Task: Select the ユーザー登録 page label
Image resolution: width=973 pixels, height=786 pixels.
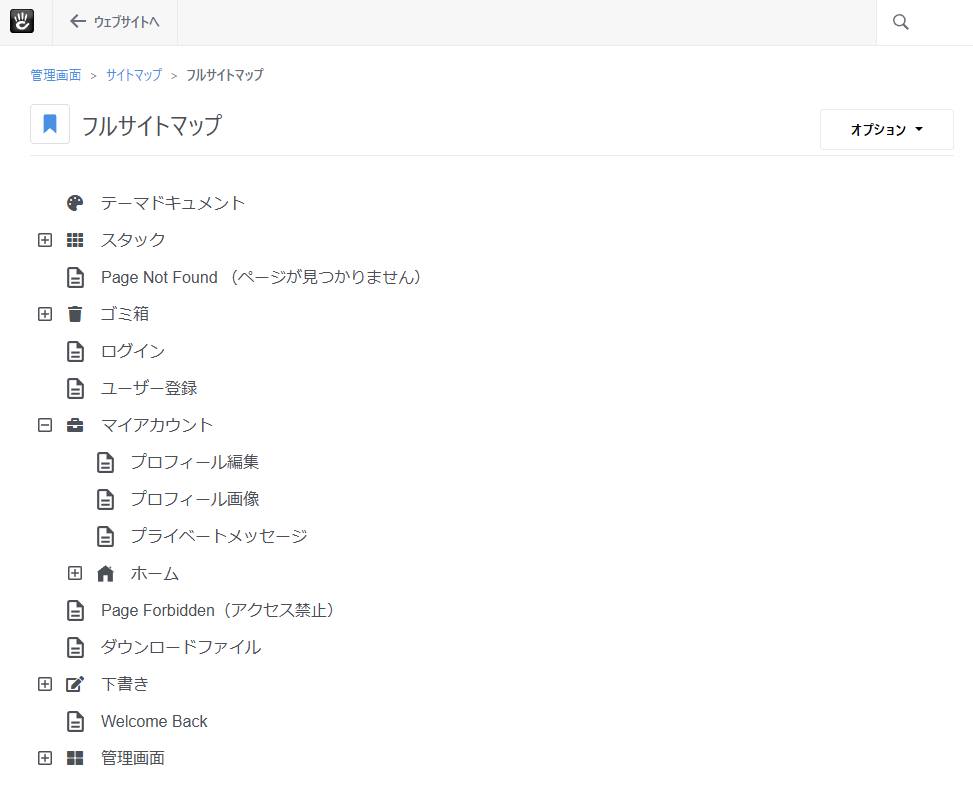Action: point(149,388)
